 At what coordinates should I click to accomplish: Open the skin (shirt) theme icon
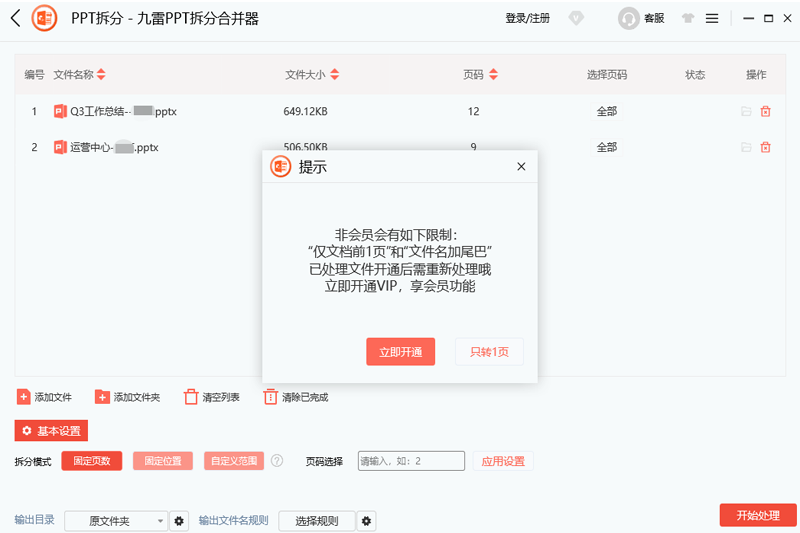coord(688,18)
